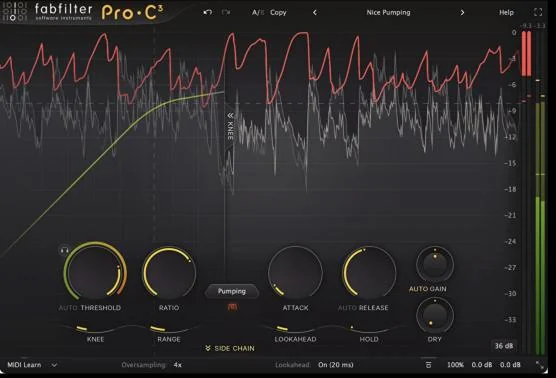Adjust the Ratio knob
Image resolution: width=556 pixels, height=378 pixels.
pyautogui.click(x=169, y=272)
